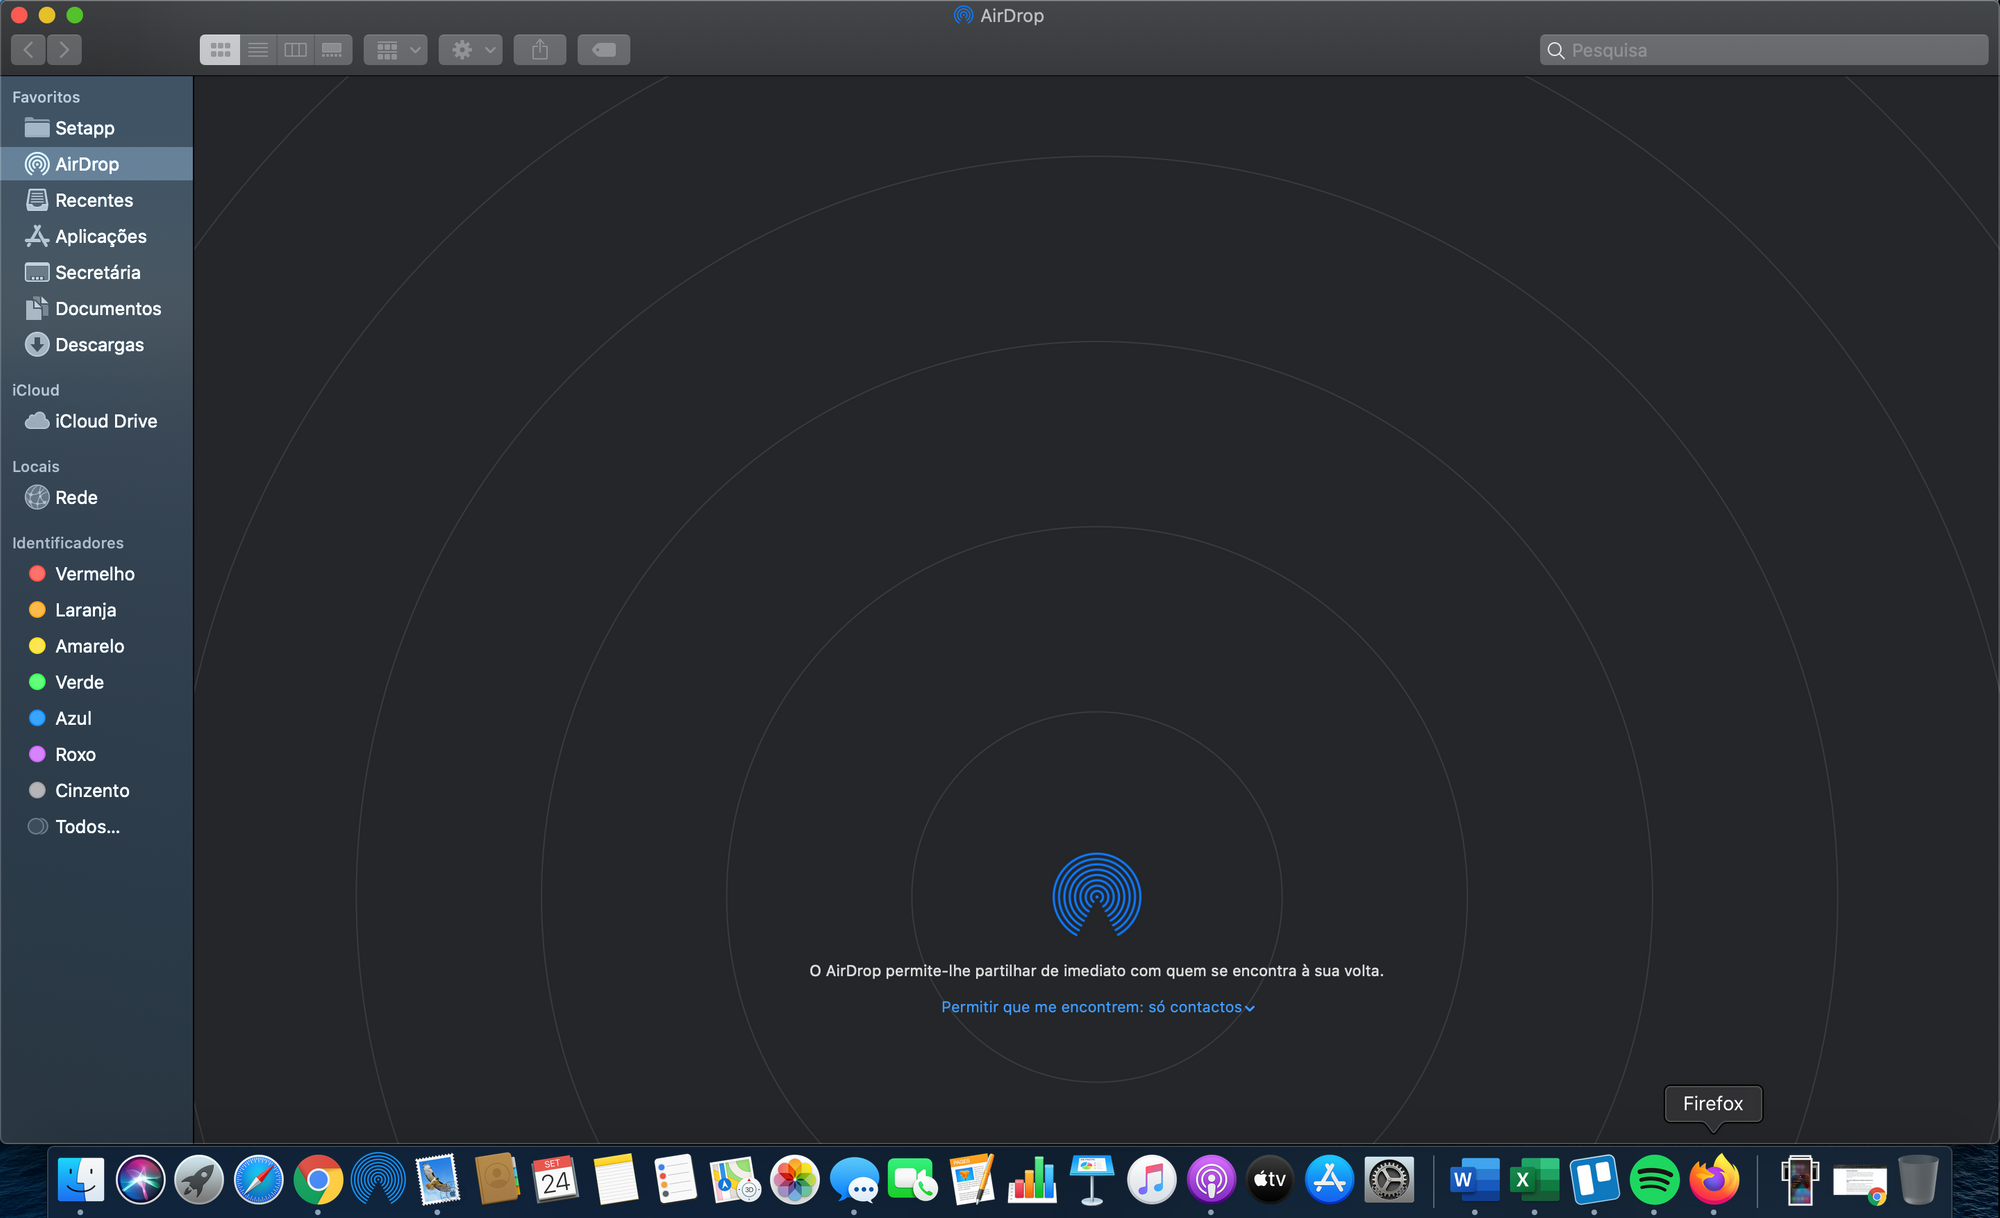Click the large AirDrop radar icon
2000x1218 pixels.
coord(1097,896)
